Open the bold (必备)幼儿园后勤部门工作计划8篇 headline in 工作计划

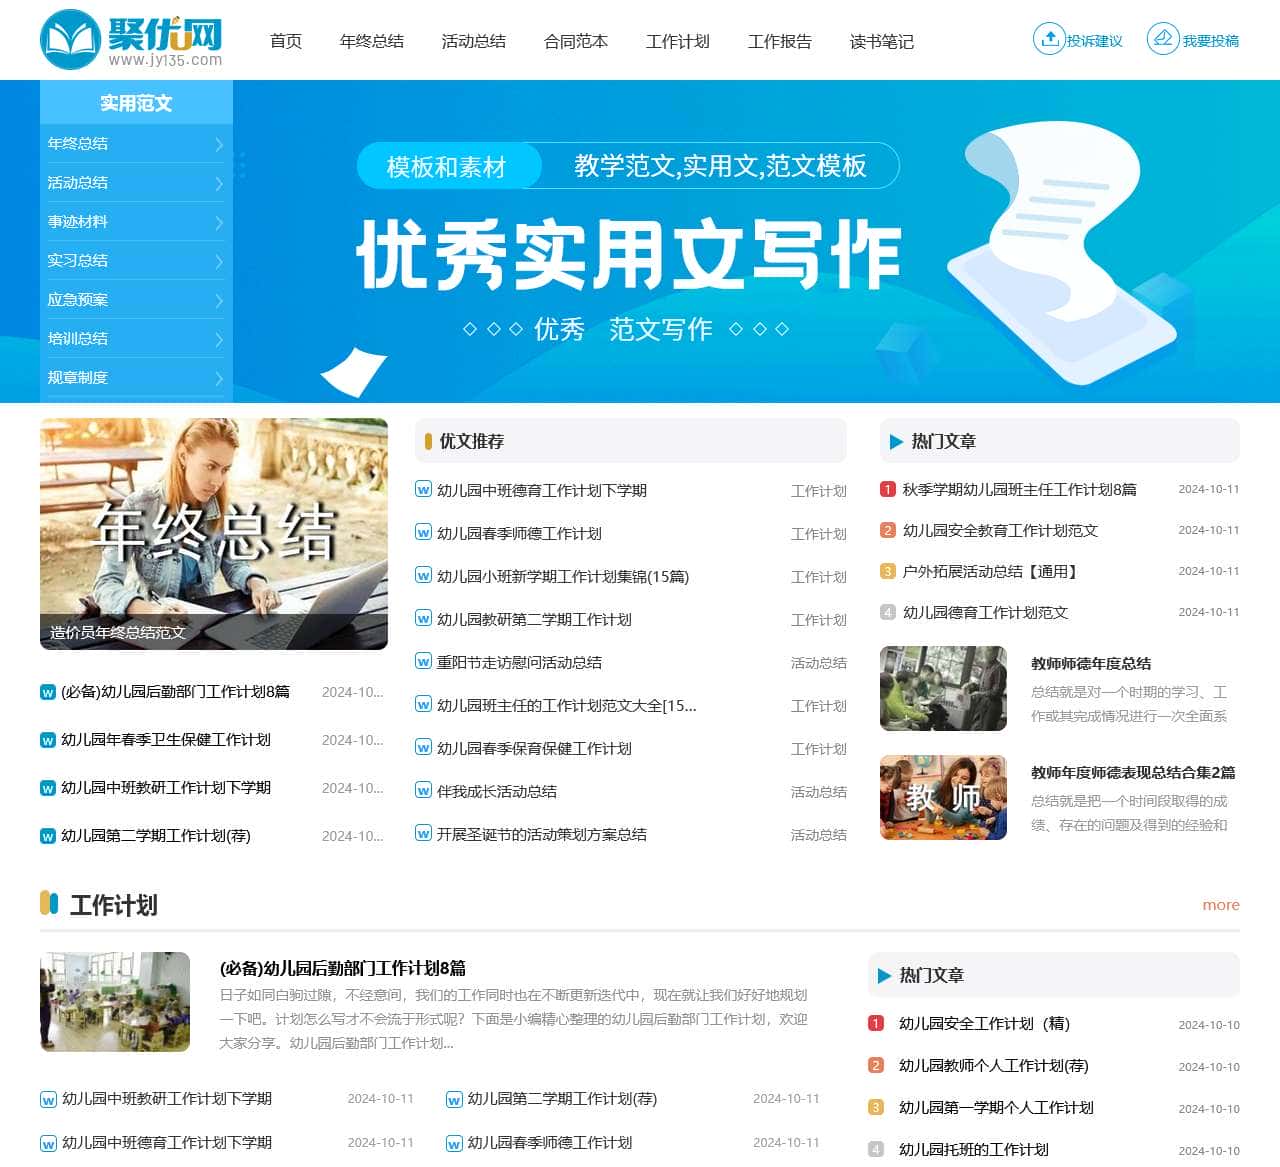pos(343,968)
